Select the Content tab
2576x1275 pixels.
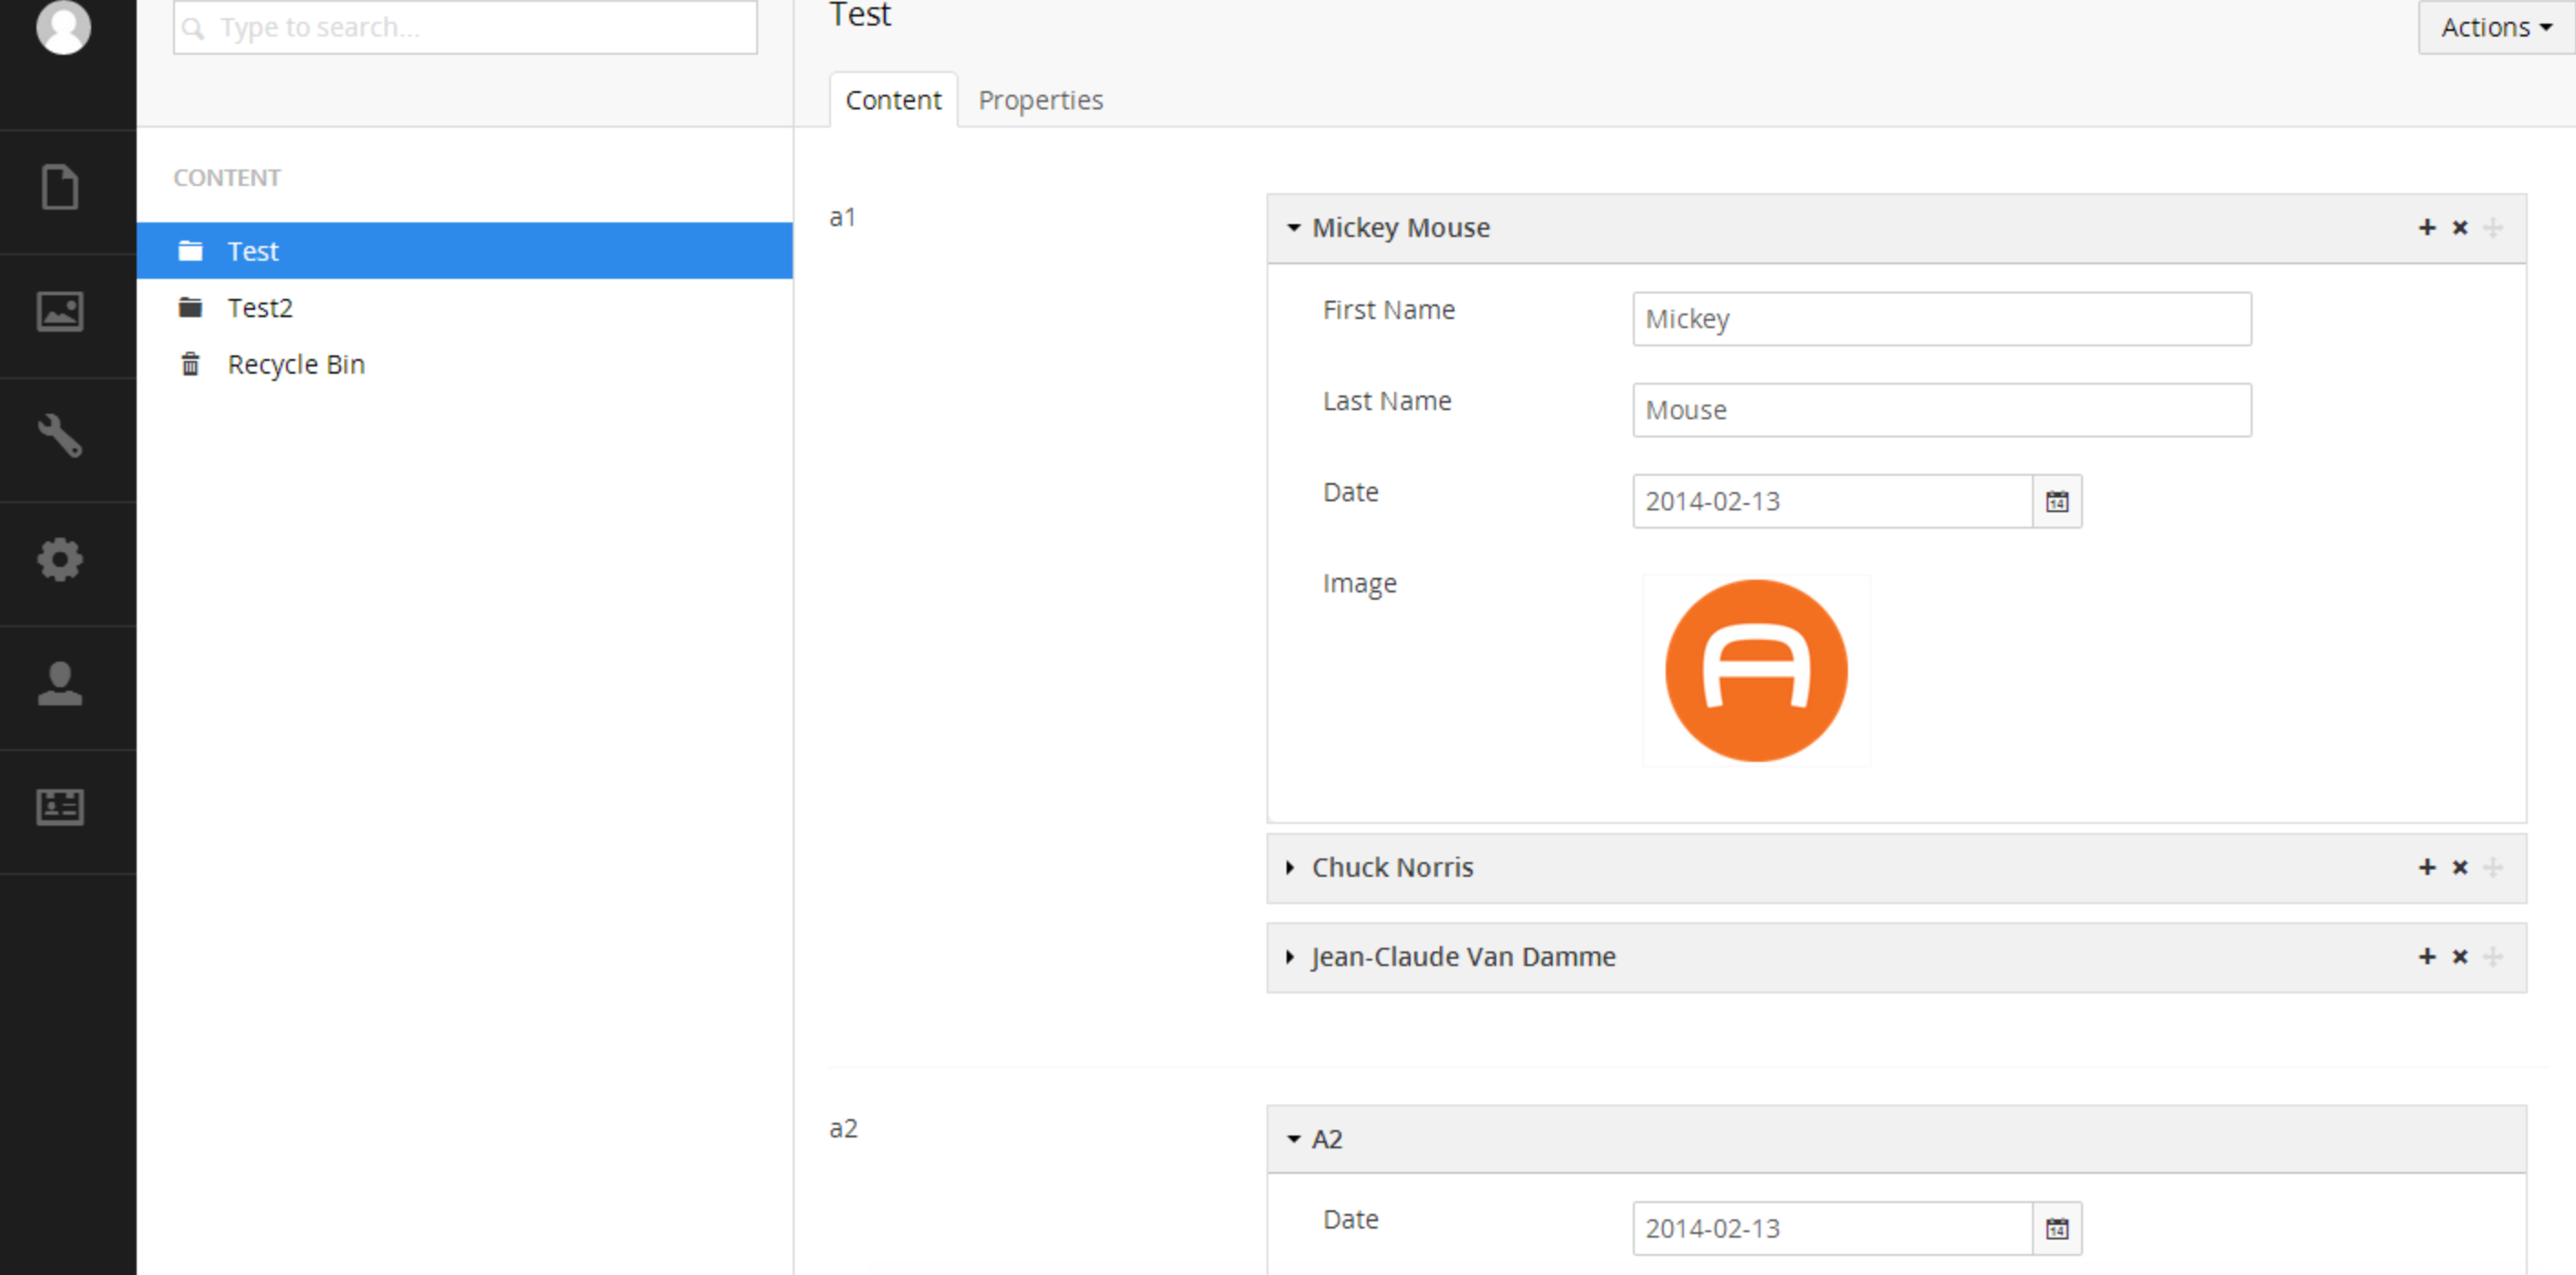pyautogui.click(x=893, y=100)
